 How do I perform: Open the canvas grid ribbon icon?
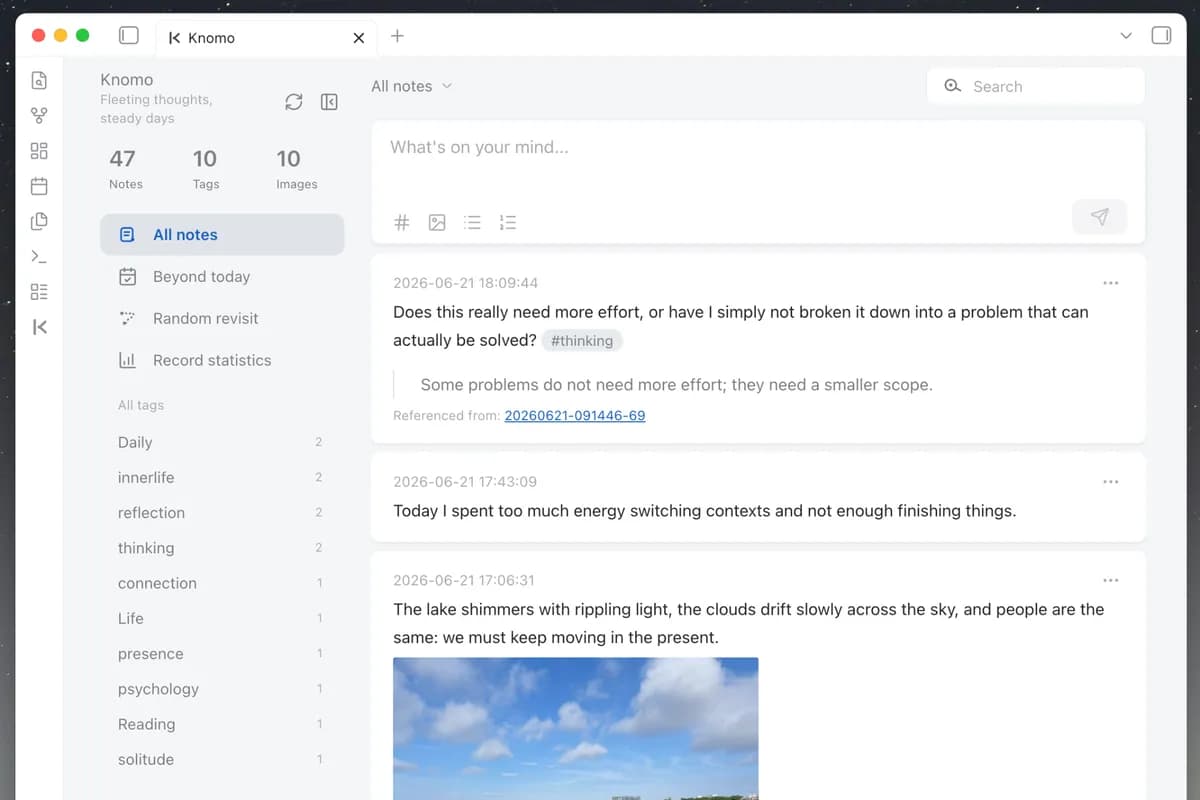click(39, 151)
